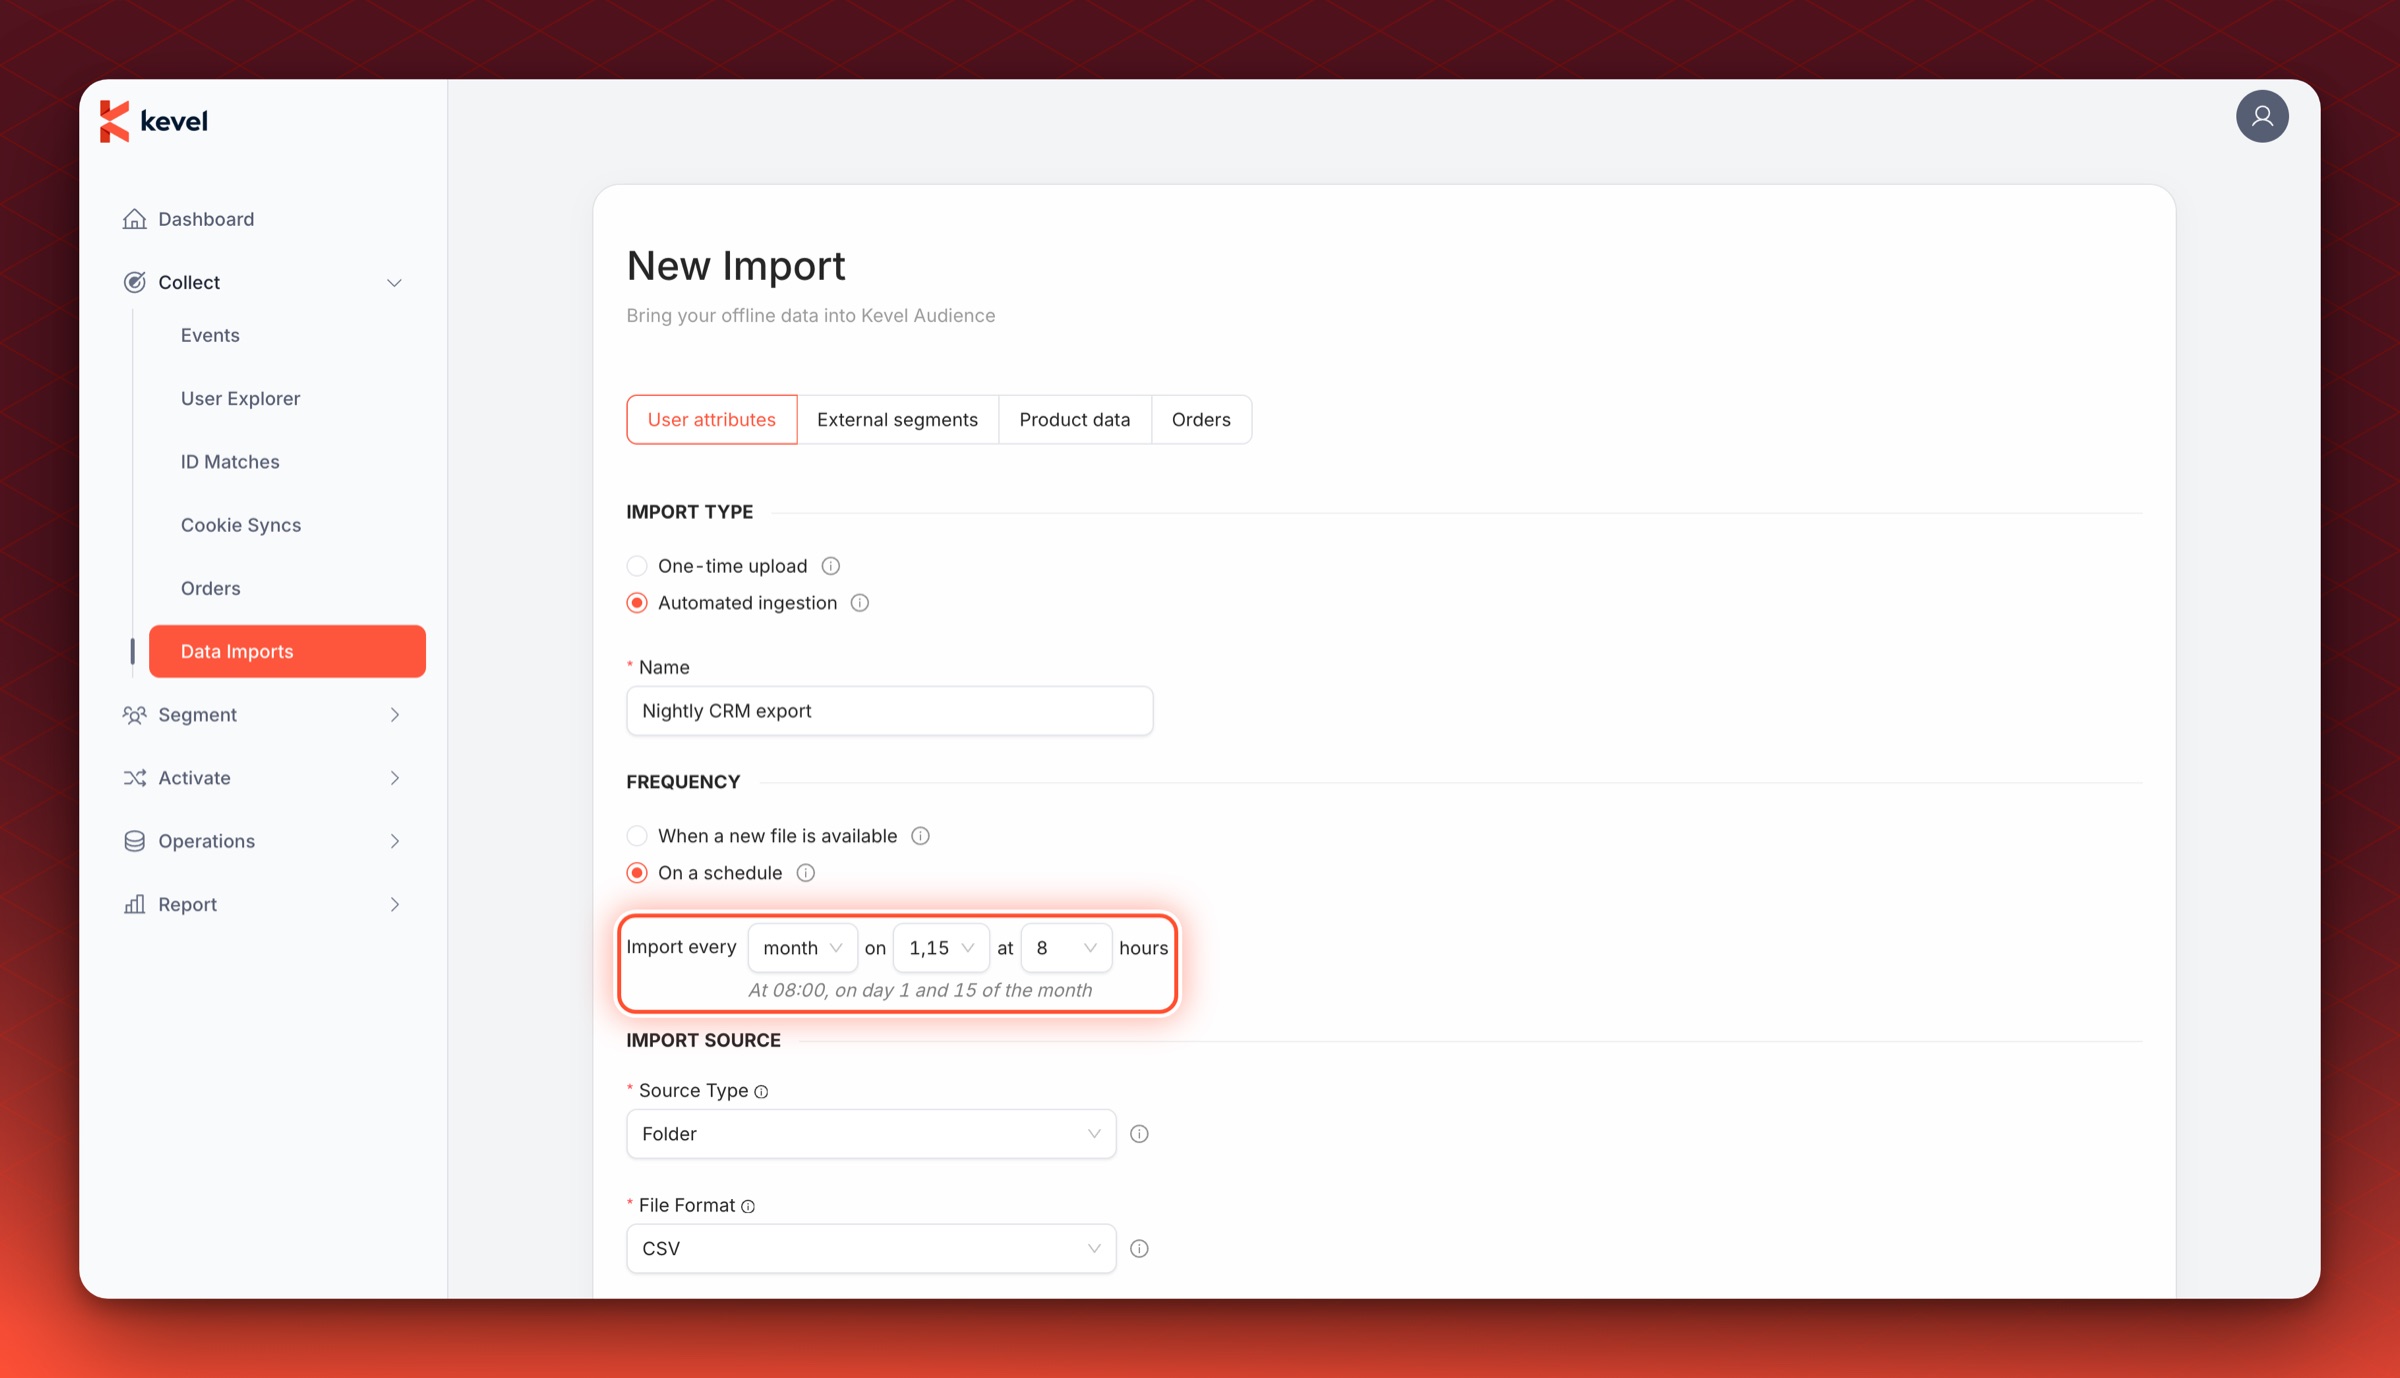Collapse the Collect menu chevron
2400x1378 pixels.
point(394,283)
